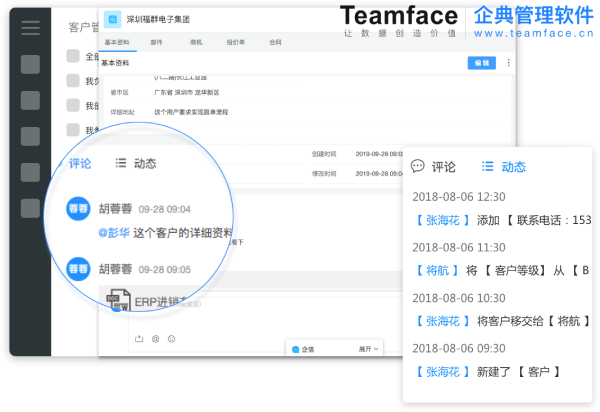Click the 动态 list icon in the right panel
The width and height of the screenshot is (600, 412).
pos(487,166)
